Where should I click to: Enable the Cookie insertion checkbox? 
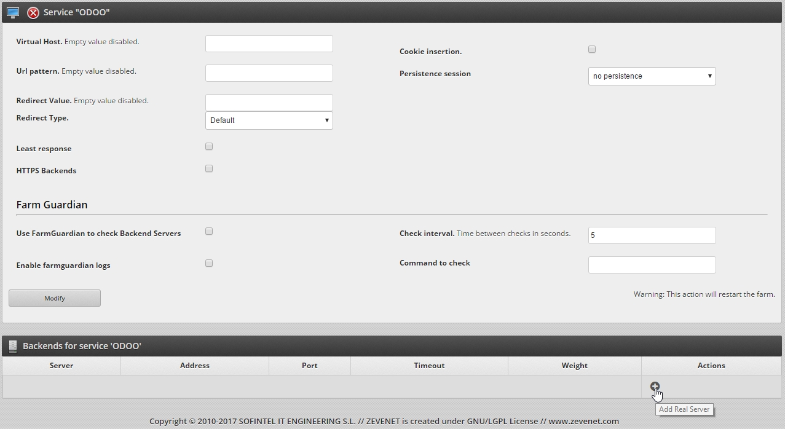[592, 49]
